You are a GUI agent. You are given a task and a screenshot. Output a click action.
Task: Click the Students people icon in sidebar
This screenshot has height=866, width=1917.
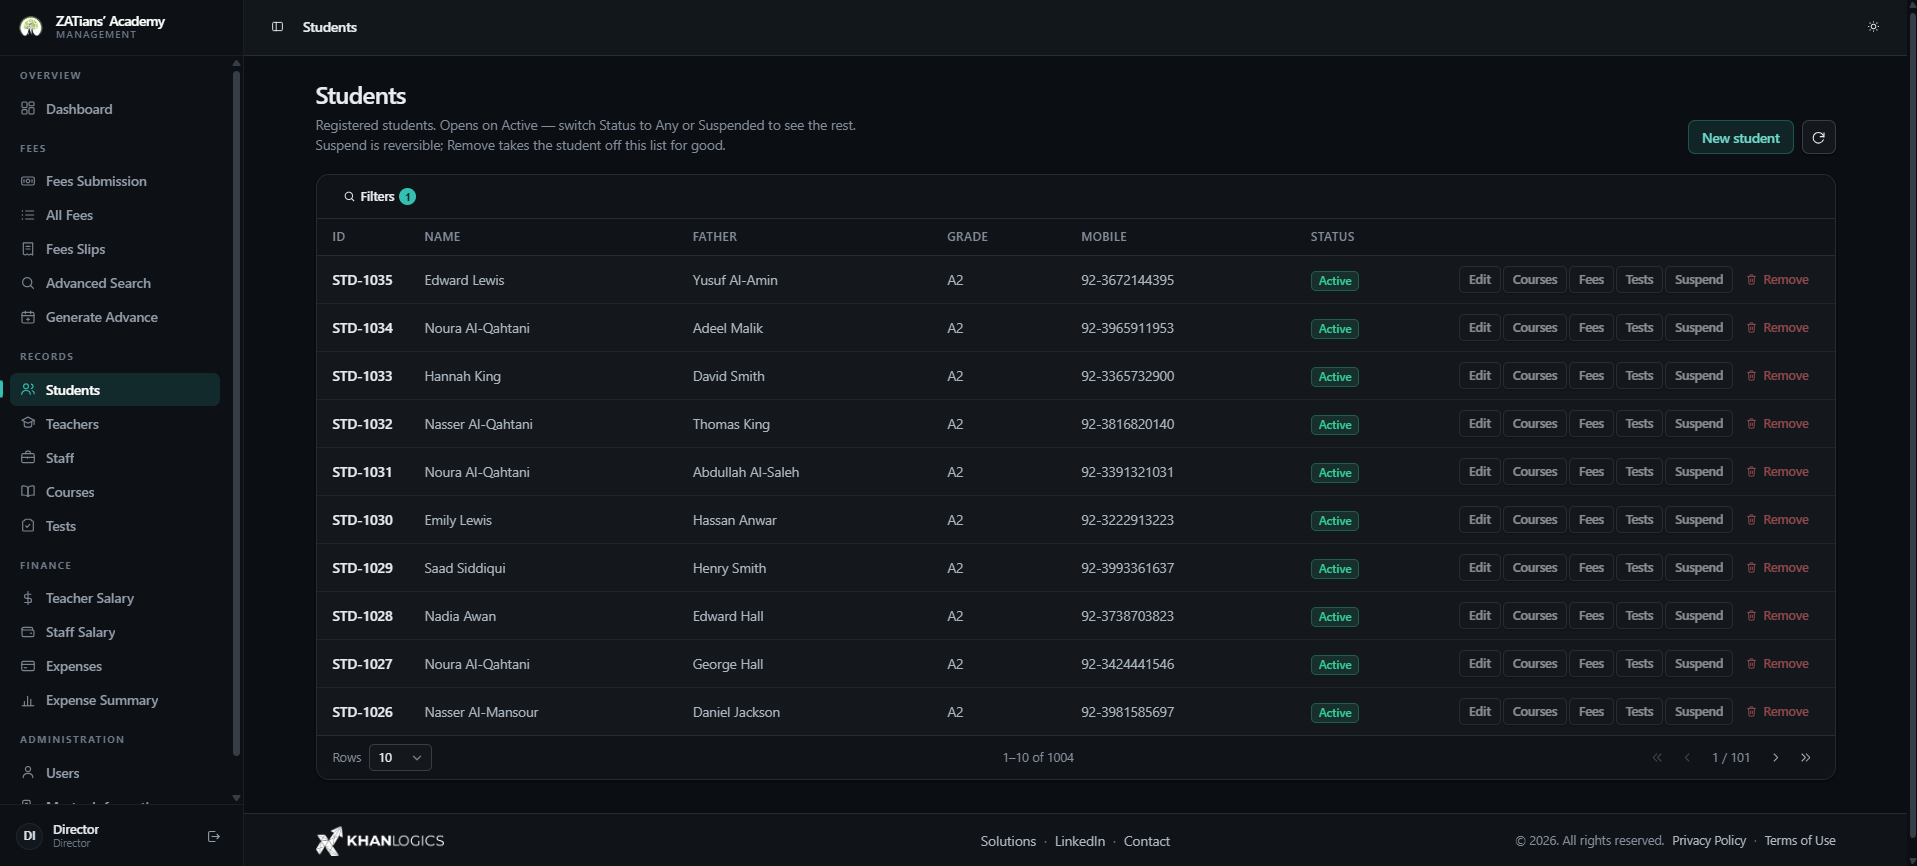click(x=28, y=390)
